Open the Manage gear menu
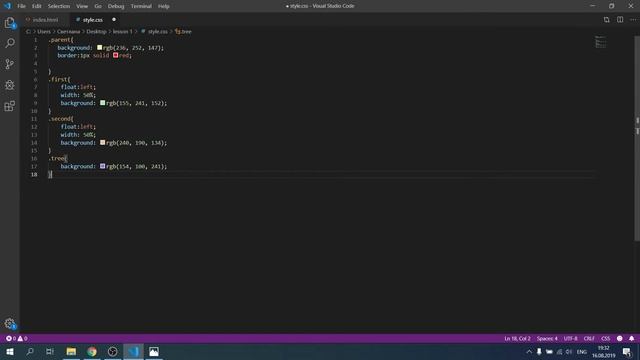This screenshot has height=360, width=640. pyautogui.click(x=10, y=324)
